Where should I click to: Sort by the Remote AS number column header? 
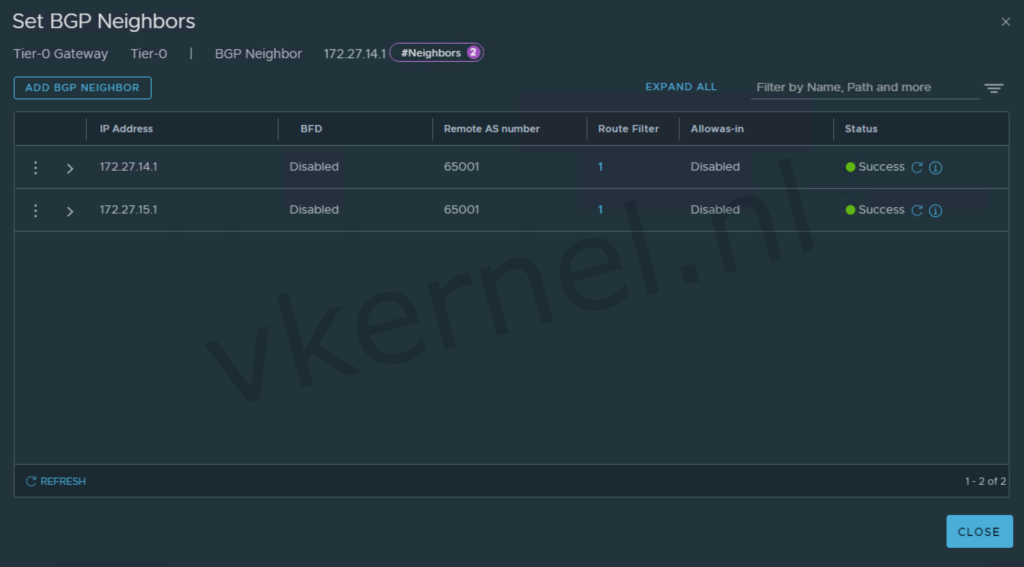point(491,129)
